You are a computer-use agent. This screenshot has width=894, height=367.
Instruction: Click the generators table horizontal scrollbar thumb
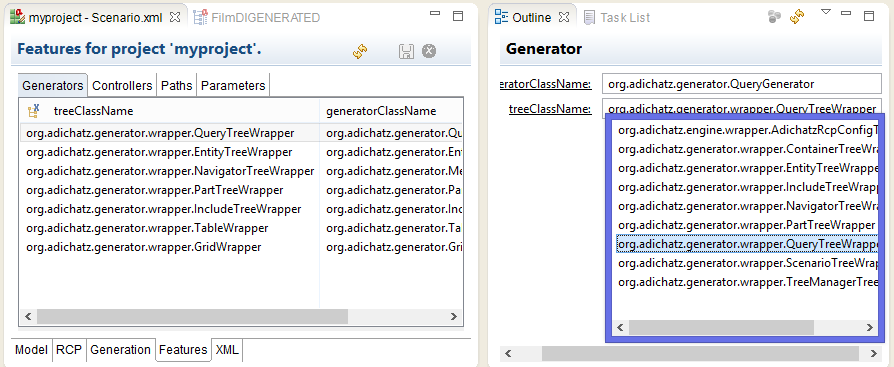192,316
